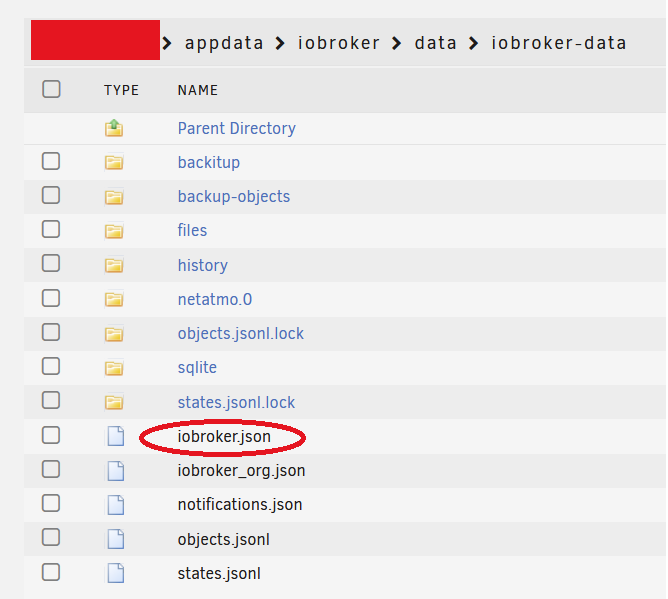Toggle the select-all checkbox in header
Image resolution: width=668 pixels, height=599 pixels.
click(51, 89)
